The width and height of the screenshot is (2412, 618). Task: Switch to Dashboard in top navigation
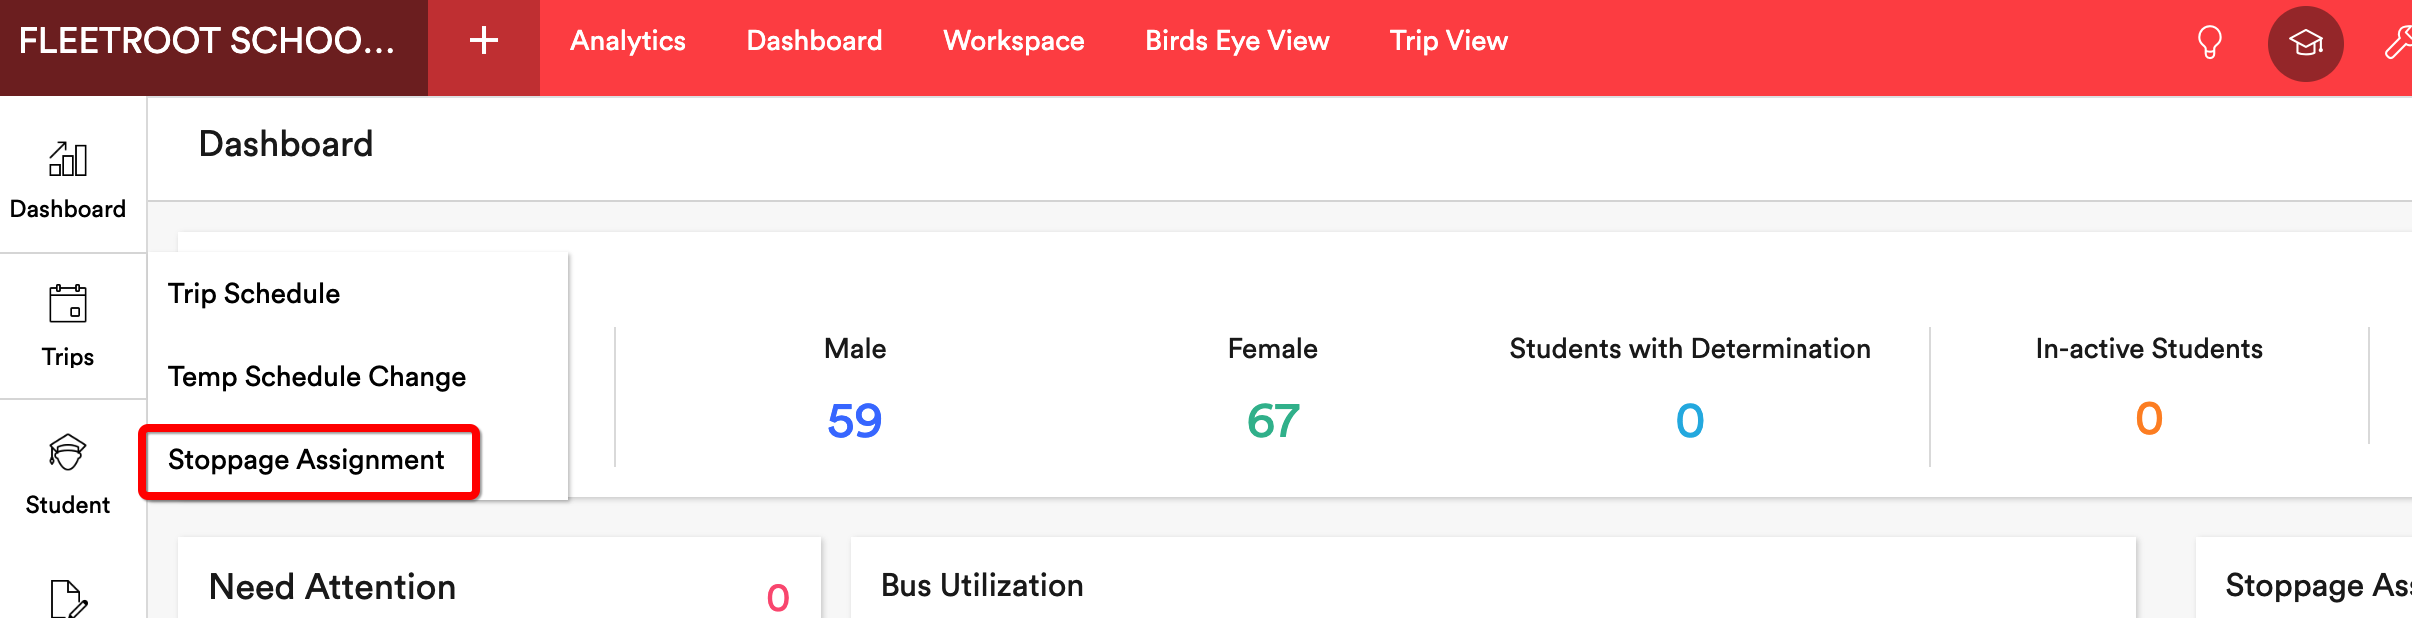tap(815, 41)
